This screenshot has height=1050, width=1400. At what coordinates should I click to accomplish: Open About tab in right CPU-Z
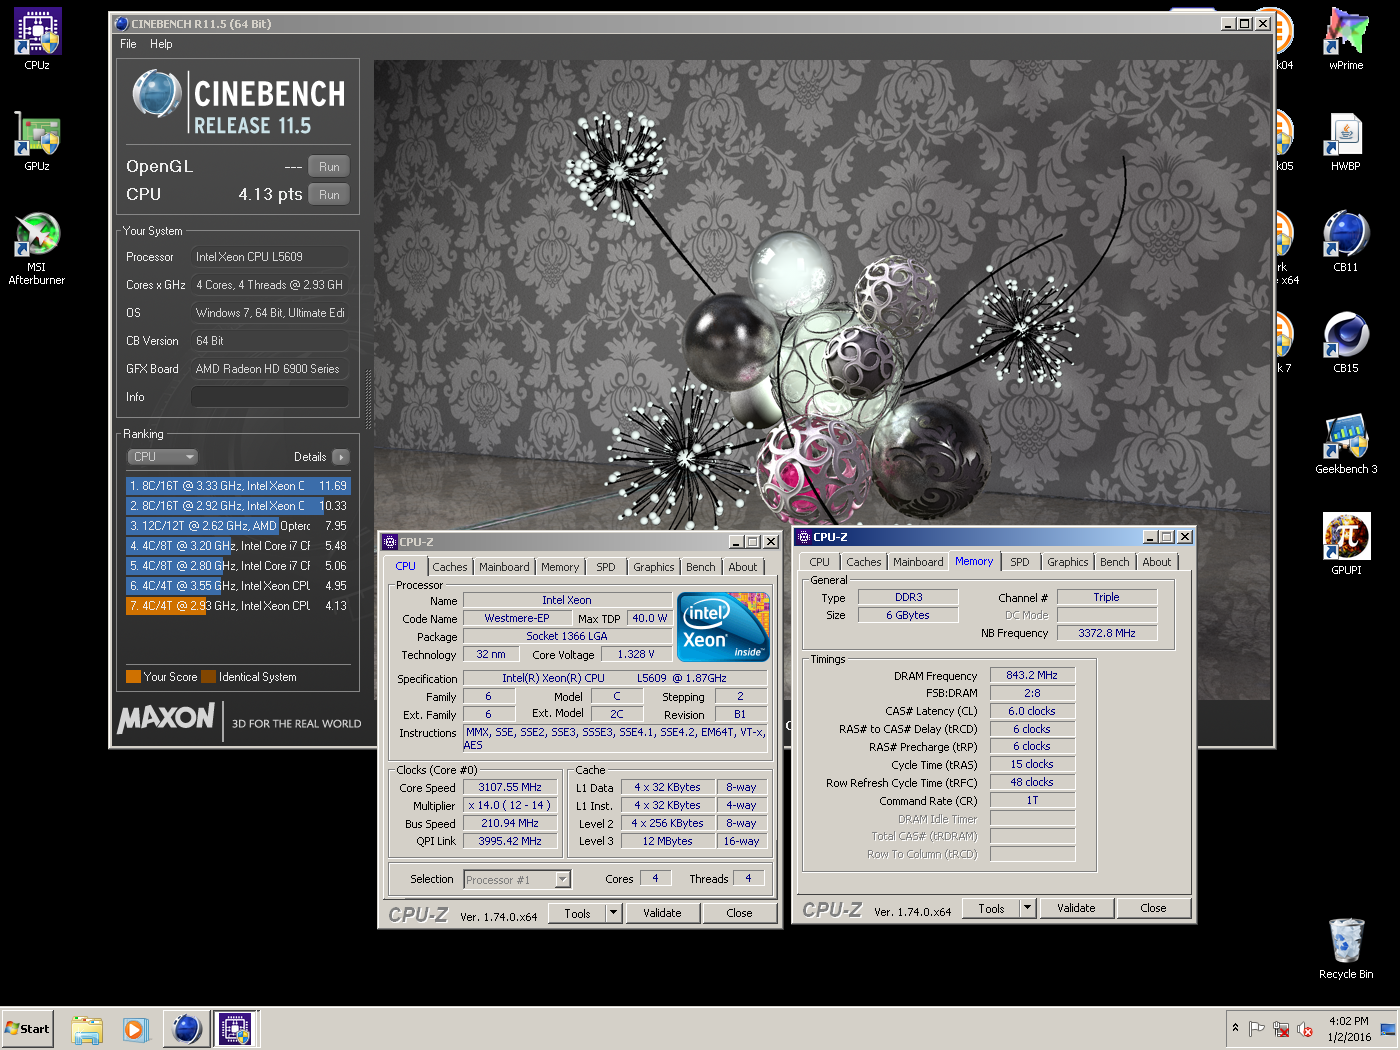(1157, 562)
